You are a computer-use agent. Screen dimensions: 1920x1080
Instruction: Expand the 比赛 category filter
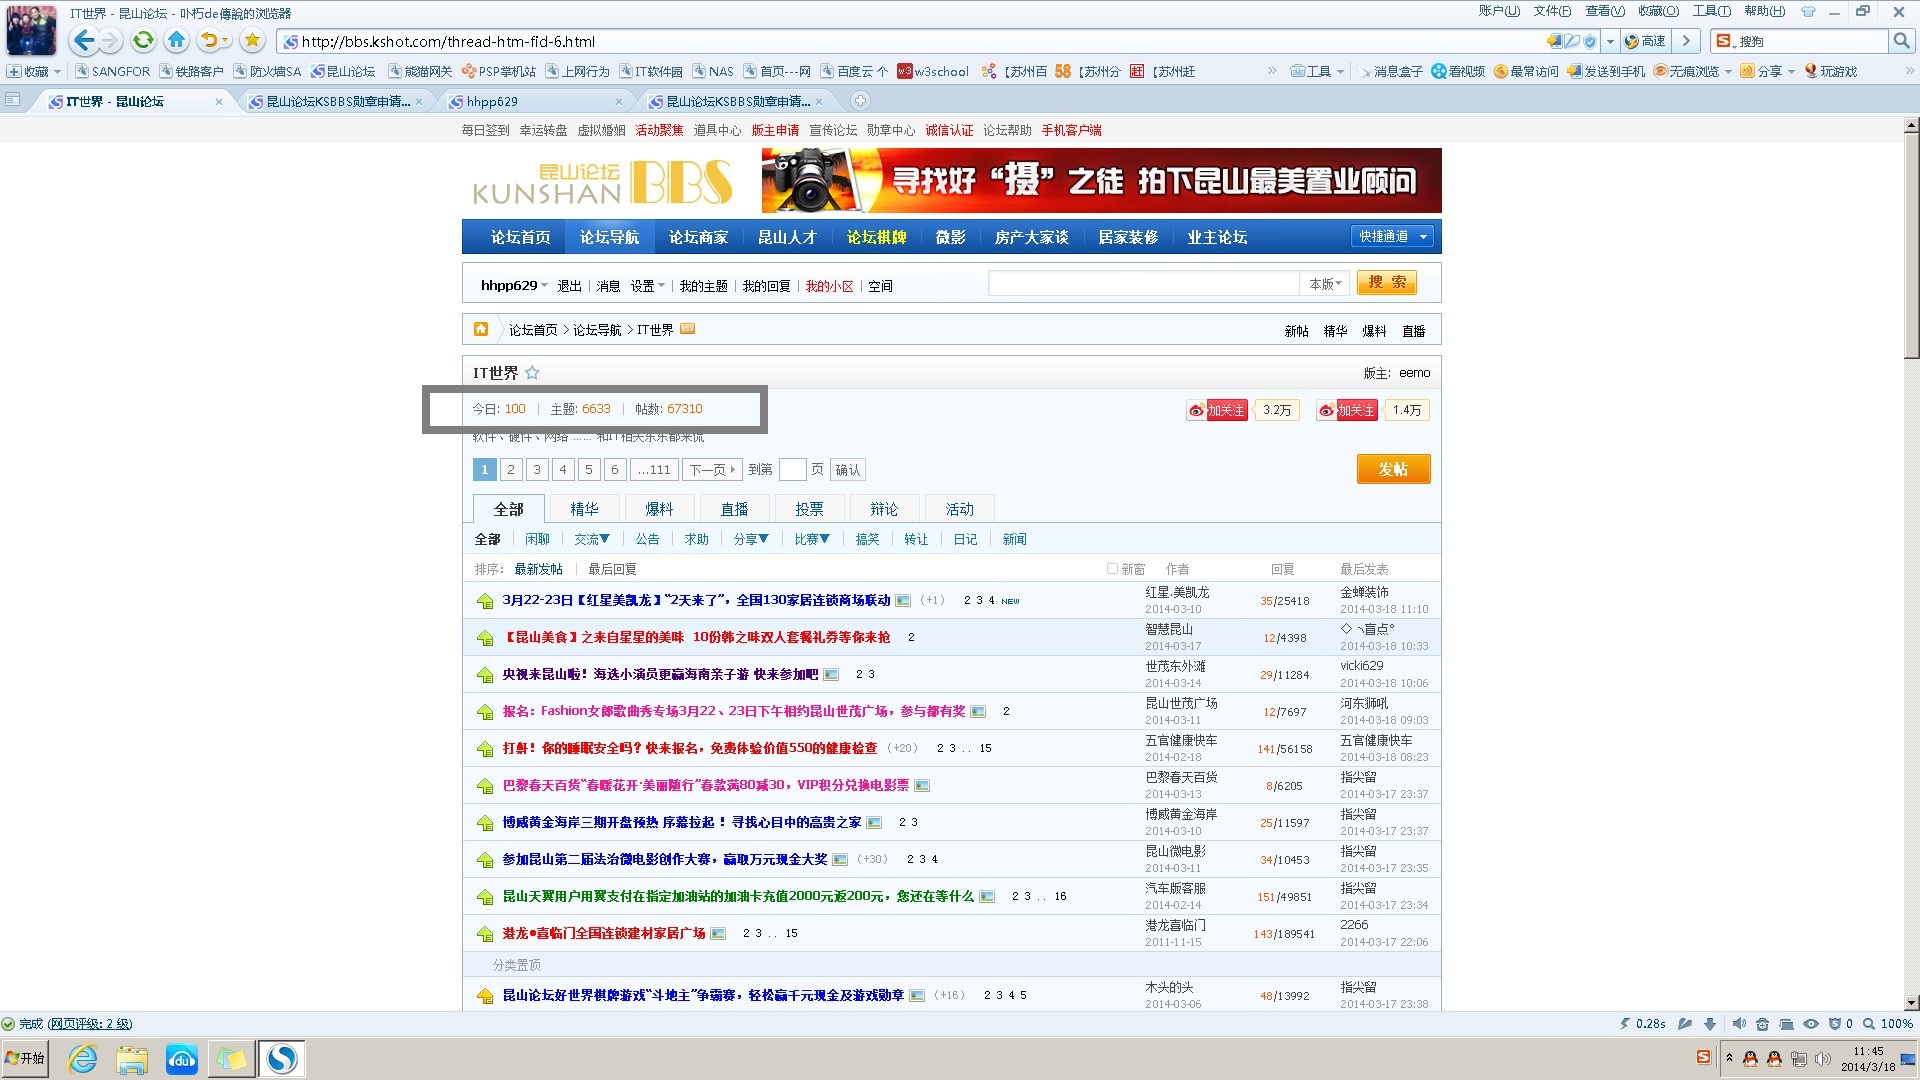coord(812,539)
